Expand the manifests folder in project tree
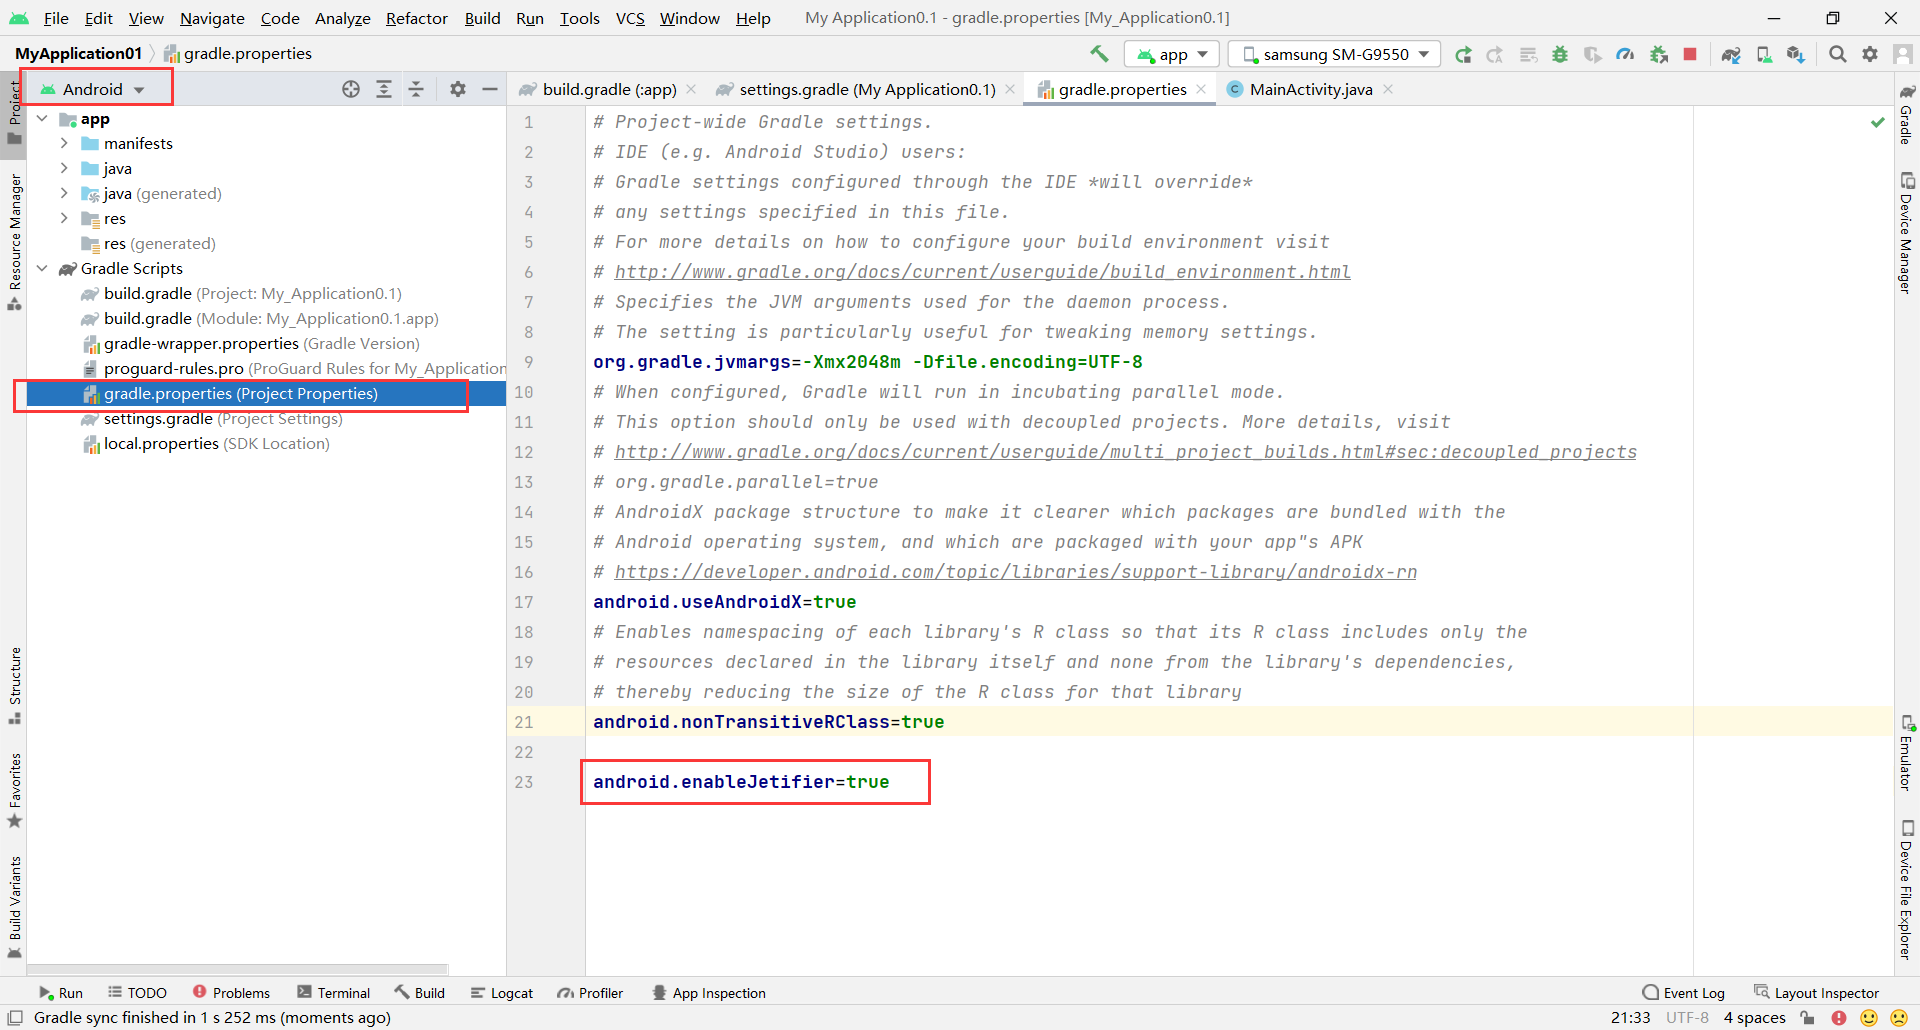1920x1030 pixels. [x=64, y=143]
